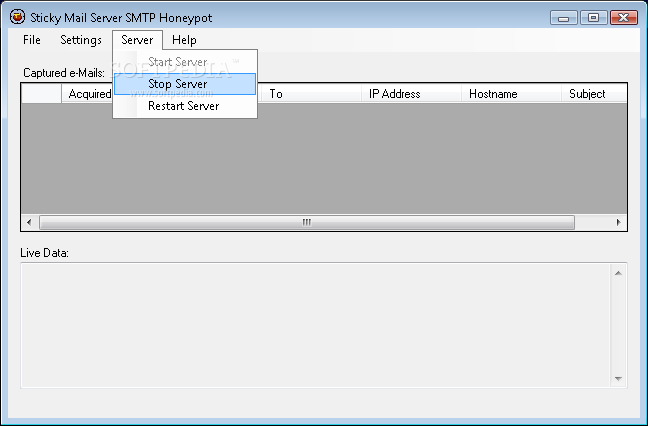Close the Sticky Mail Server window
This screenshot has width=648, height=426.
[624, 18]
